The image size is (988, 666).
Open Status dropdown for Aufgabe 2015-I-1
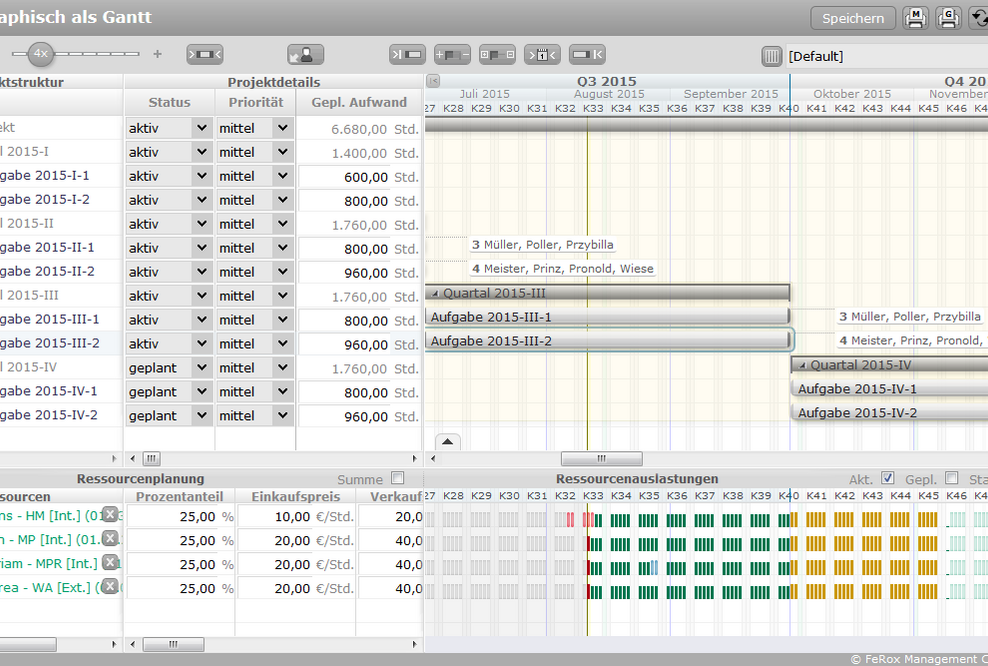click(202, 176)
